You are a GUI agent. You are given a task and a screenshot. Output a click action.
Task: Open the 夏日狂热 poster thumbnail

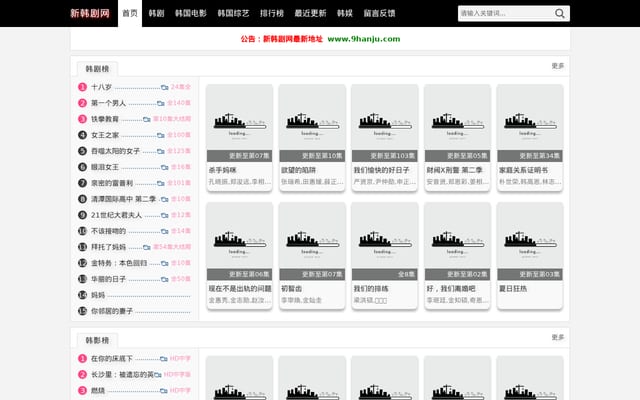(530, 241)
